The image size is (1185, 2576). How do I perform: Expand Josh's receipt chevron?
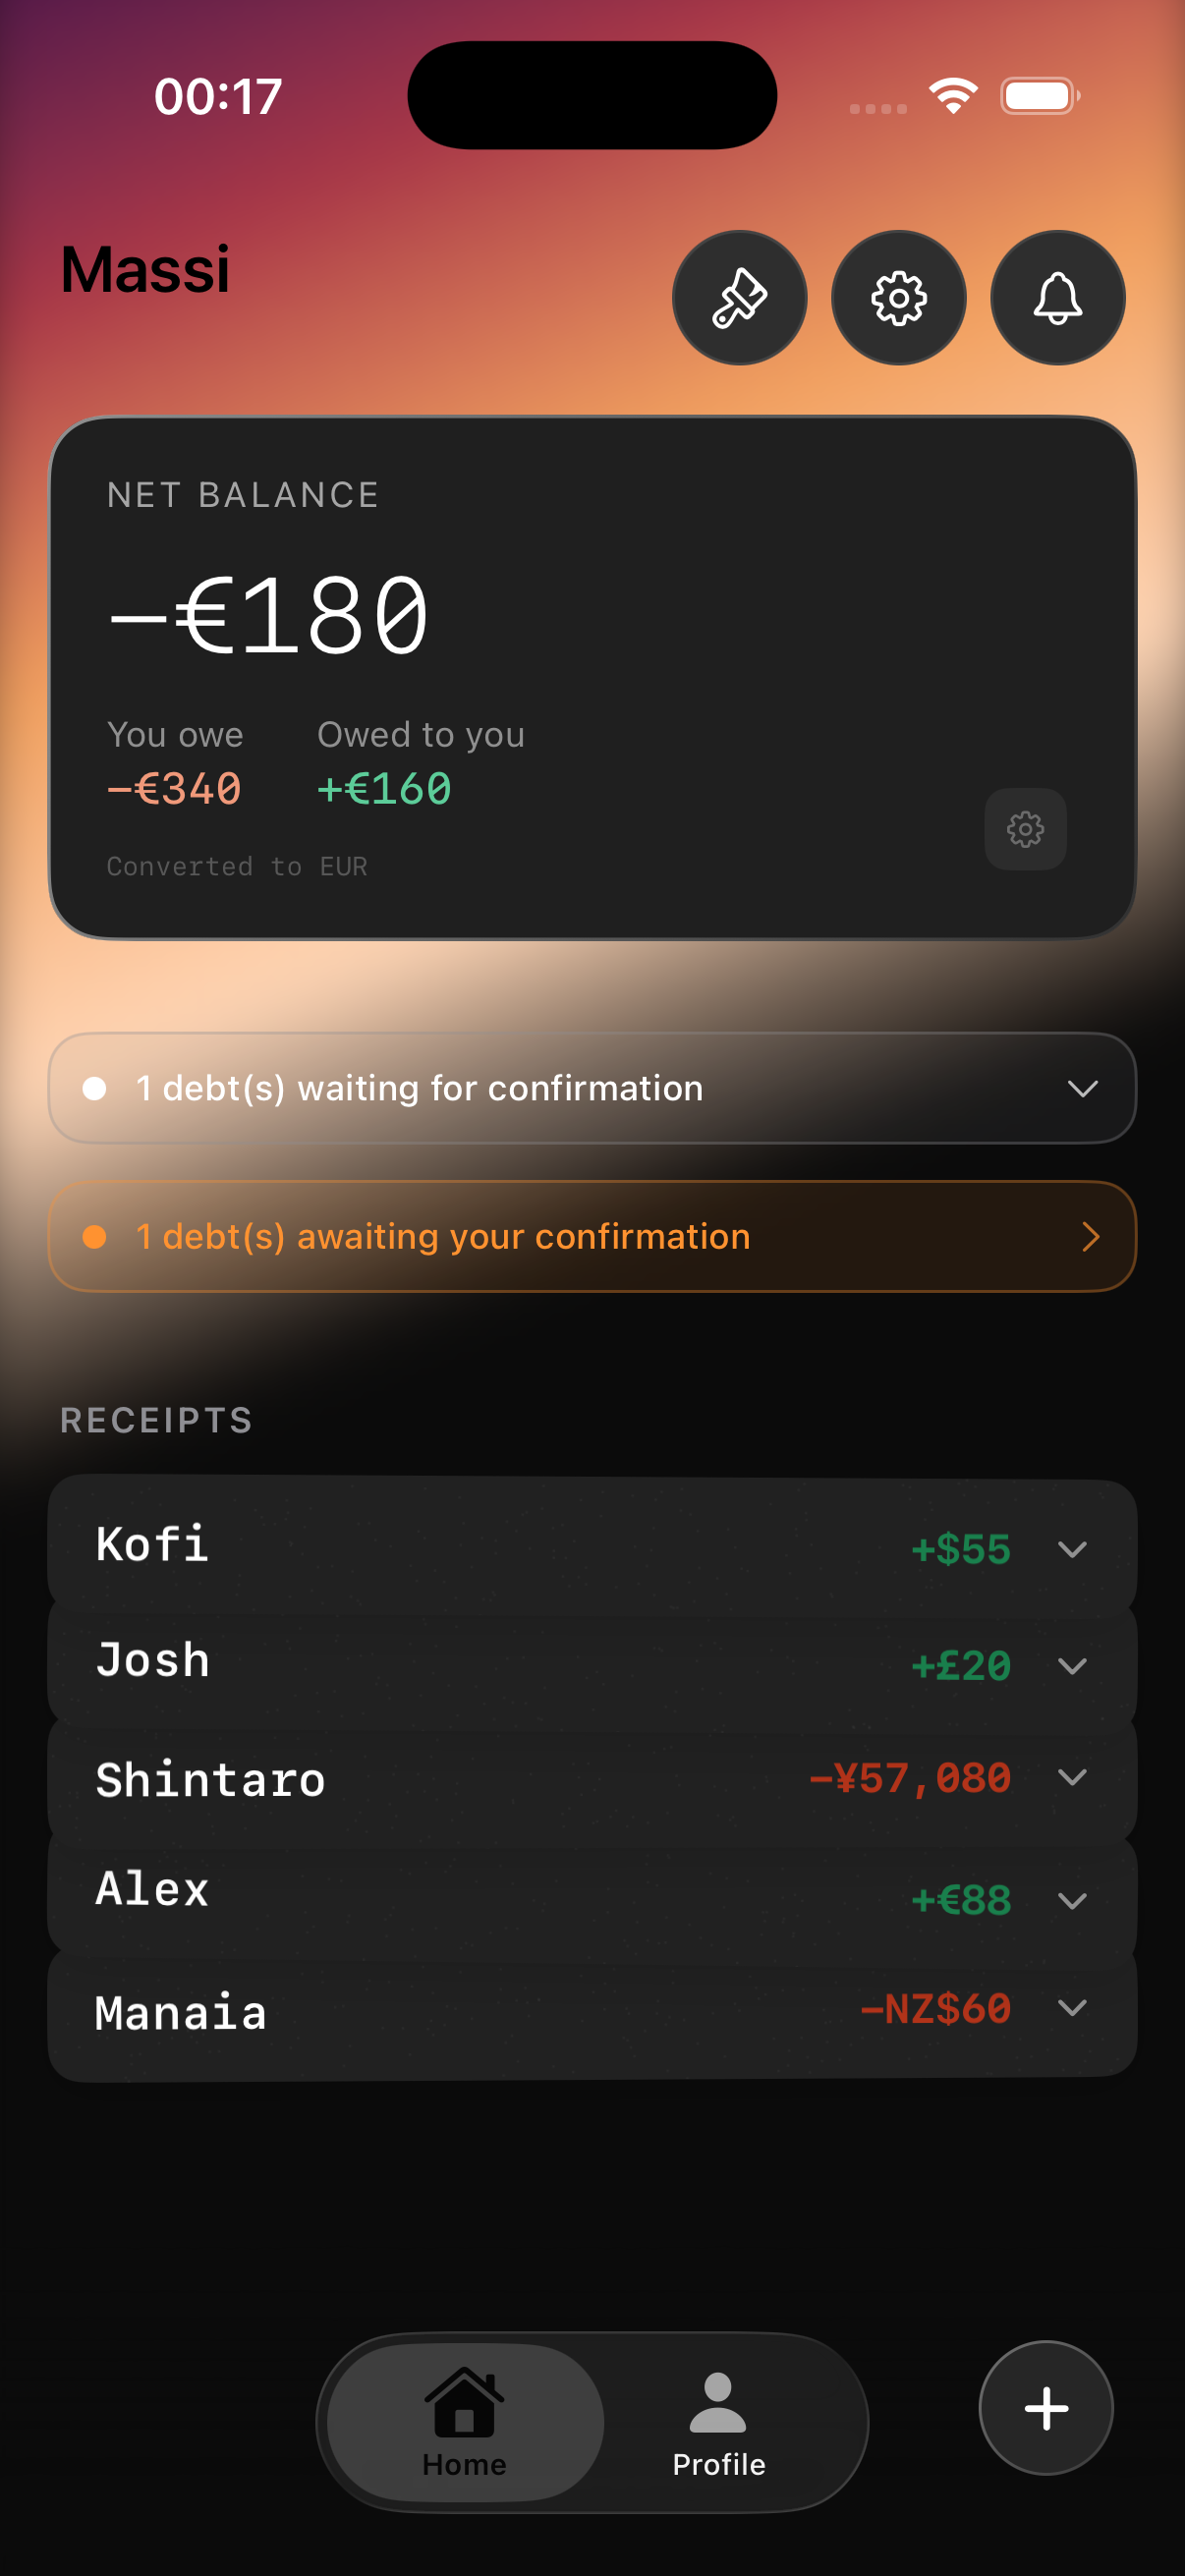tap(1072, 1665)
